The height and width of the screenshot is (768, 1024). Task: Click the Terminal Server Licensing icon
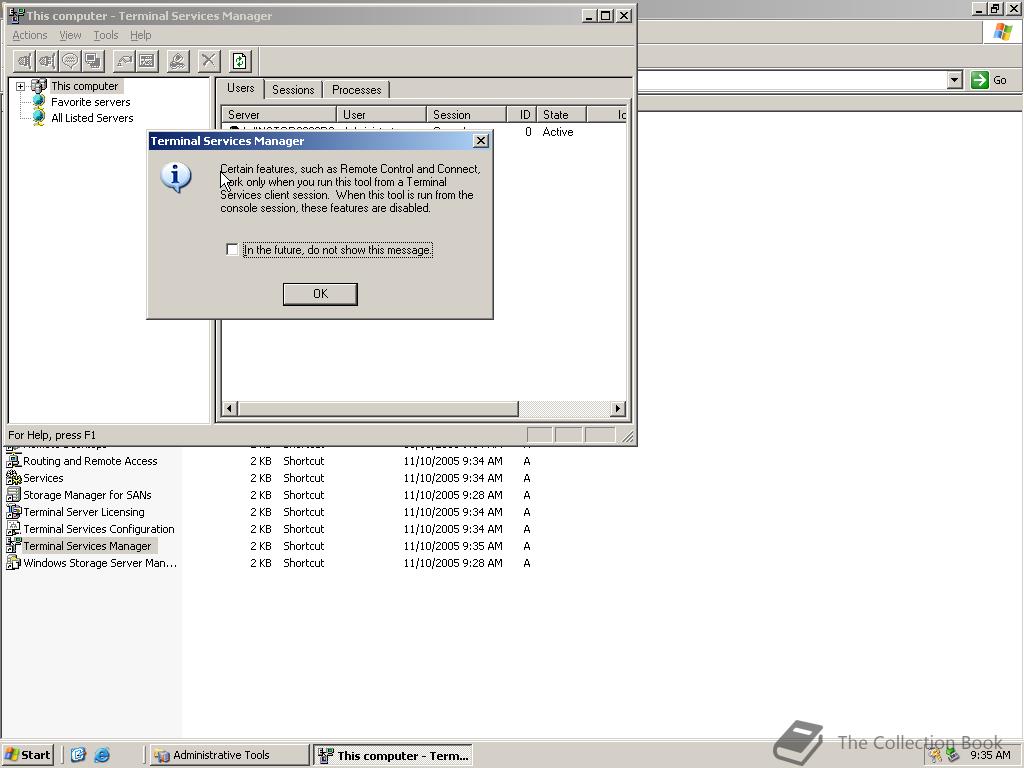click(x=13, y=512)
